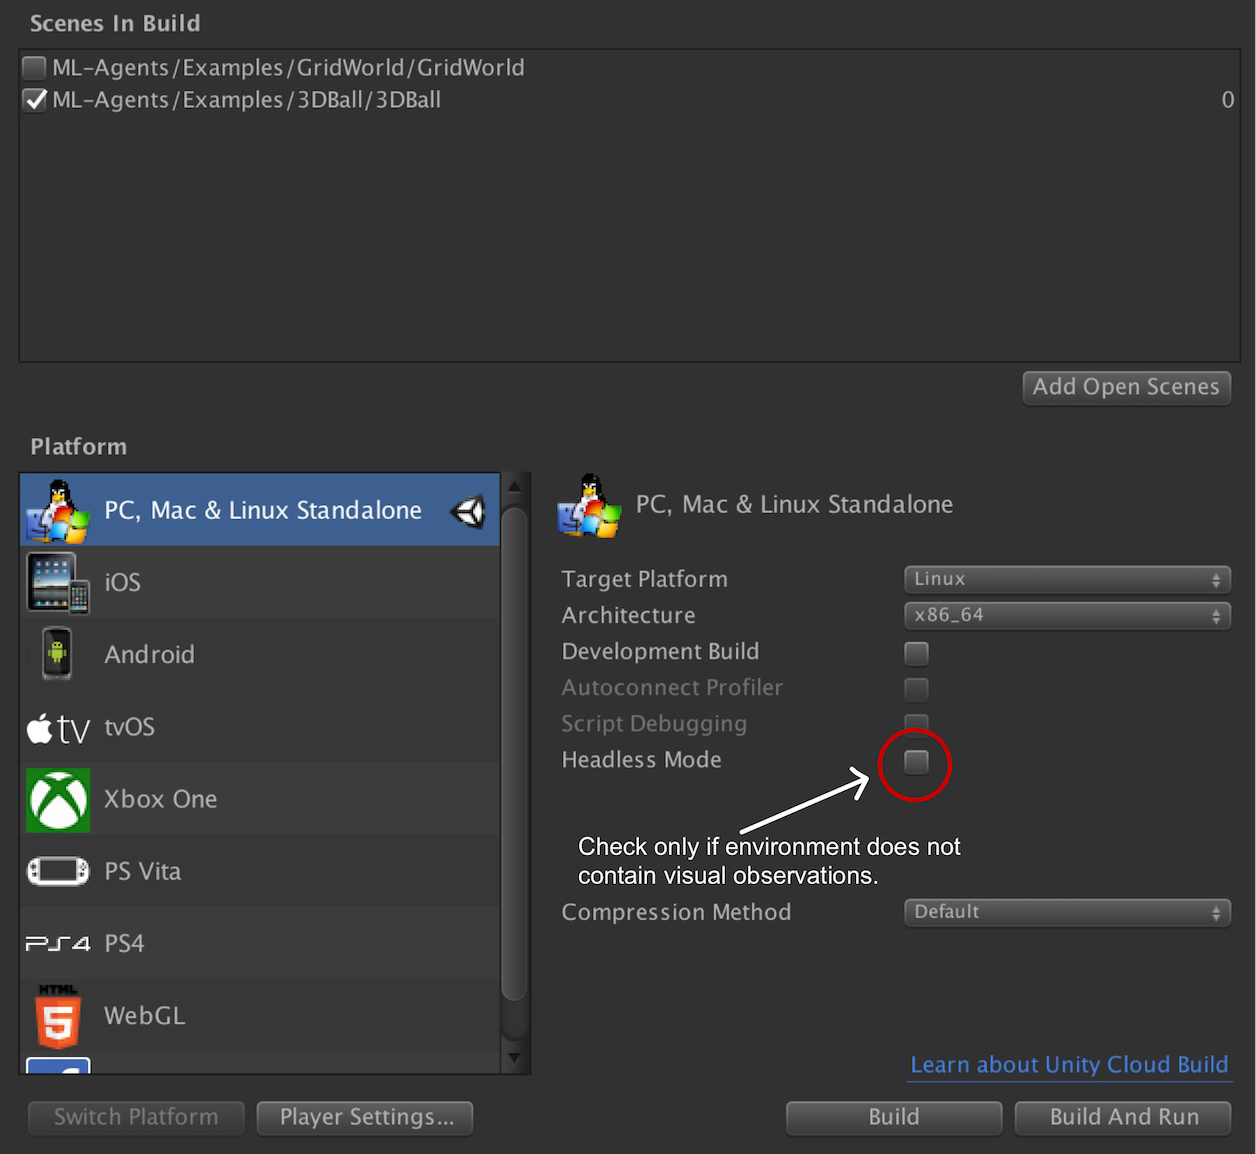
Task: Toggle the Autoconnect Profiler checkbox
Action: coord(916,689)
